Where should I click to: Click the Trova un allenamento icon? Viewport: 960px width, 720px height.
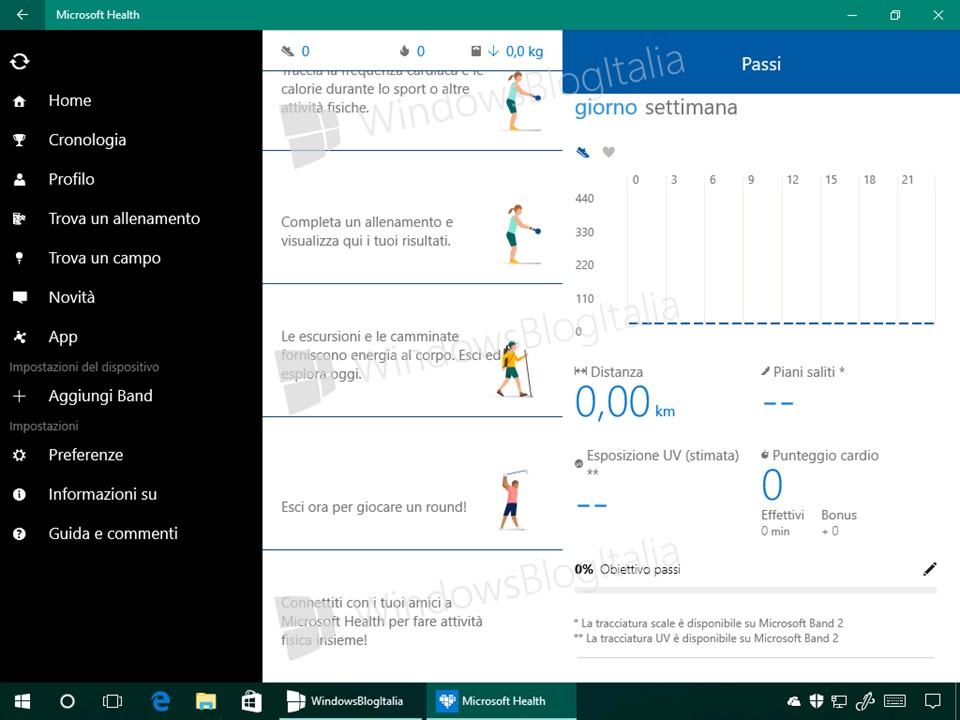tap(20, 219)
